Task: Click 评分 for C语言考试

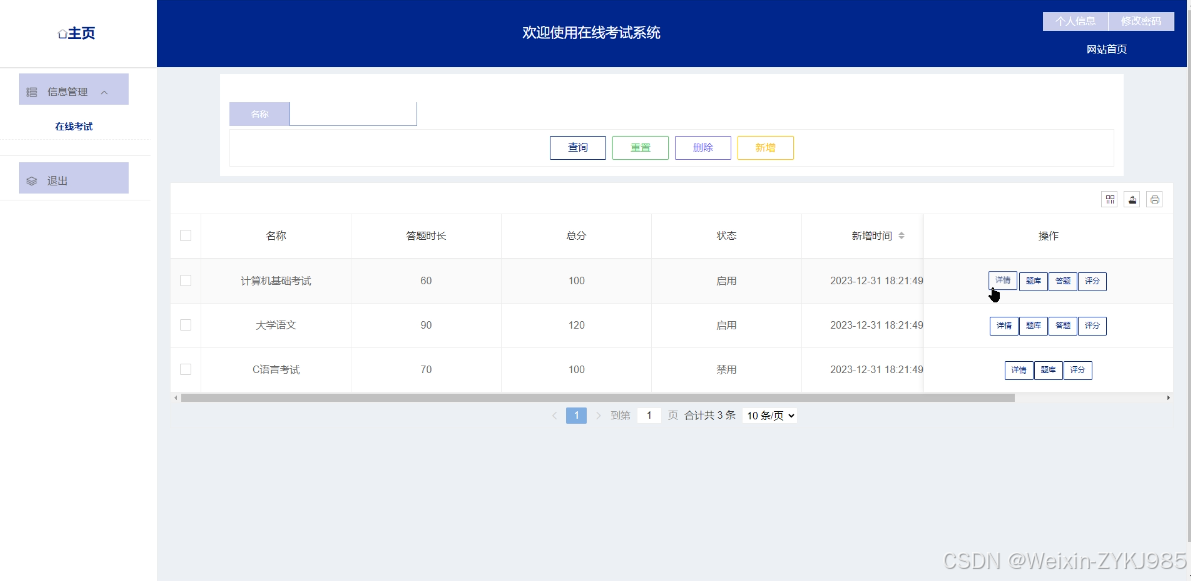Action: coord(1078,371)
